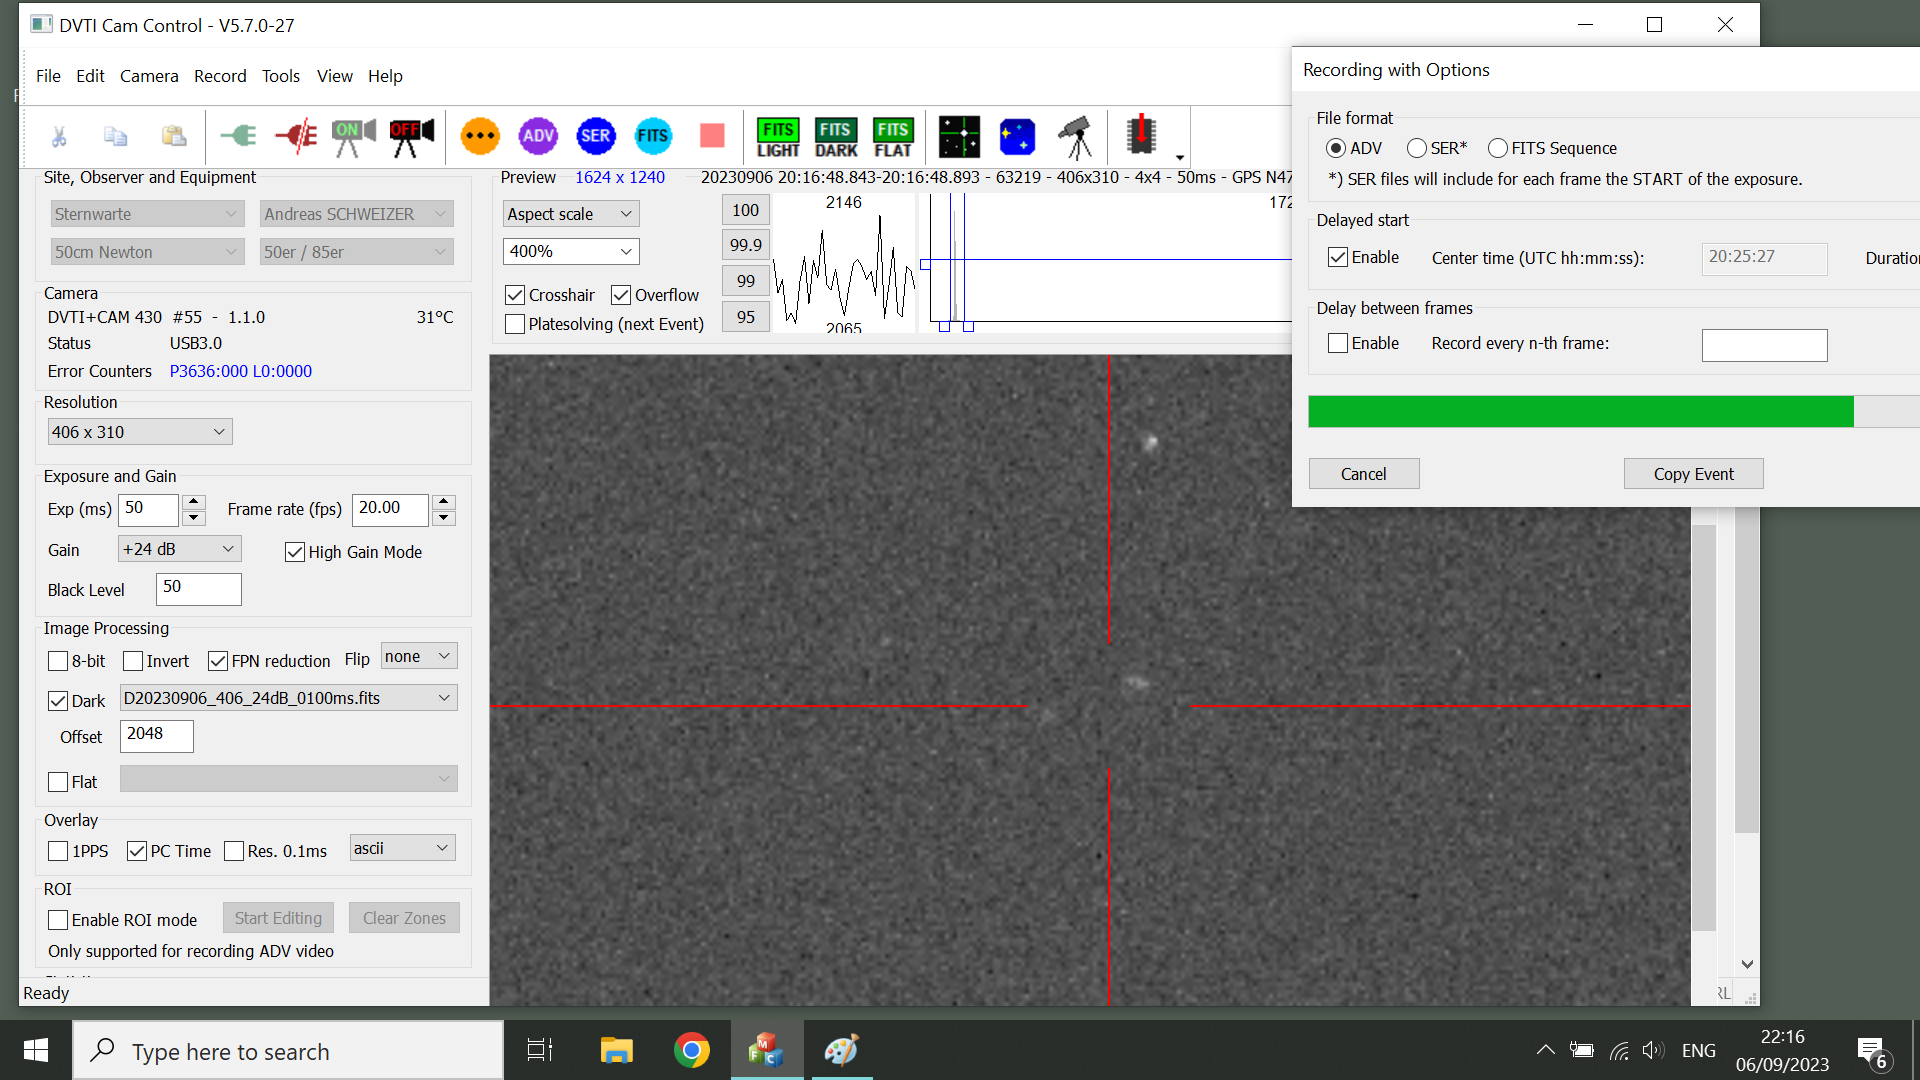Click the FITS DARK capture icon
This screenshot has height=1080, width=1920.
click(835, 138)
